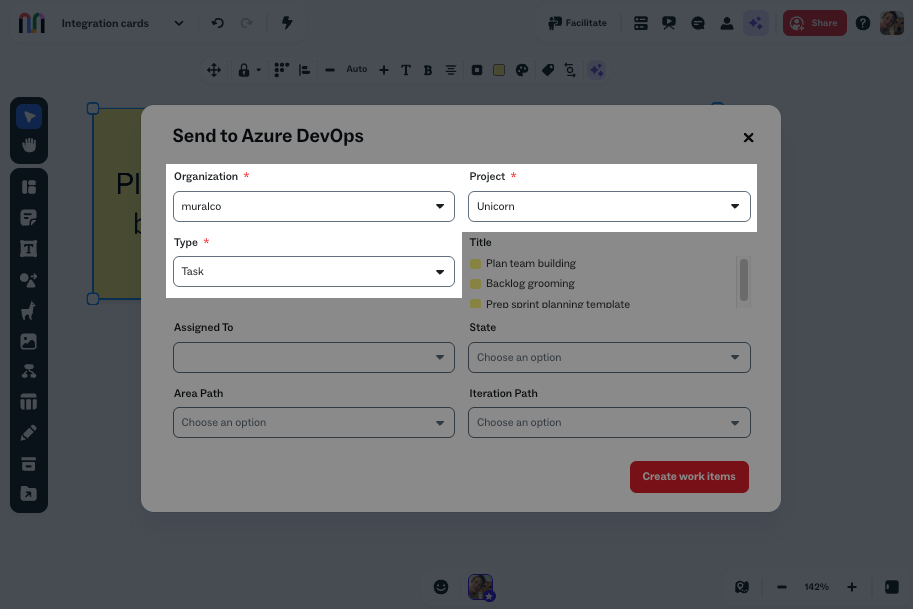The height and width of the screenshot is (609, 913).
Task: Click the 142% zoom level
Action: [816, 587]
